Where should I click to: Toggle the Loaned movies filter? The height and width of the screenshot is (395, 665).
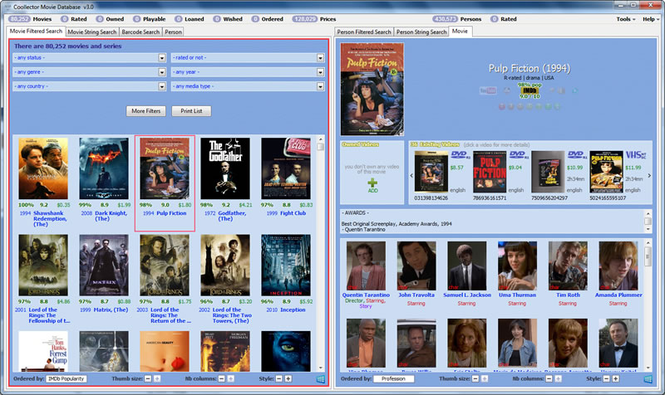(x=189, y=19)
